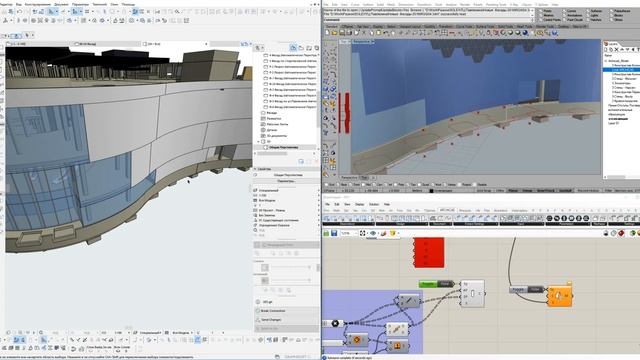Viewport: 640px width, 360px height.
Task: Select highlighted blue layer row in Rhino Layers
Action: click(621, 70)
